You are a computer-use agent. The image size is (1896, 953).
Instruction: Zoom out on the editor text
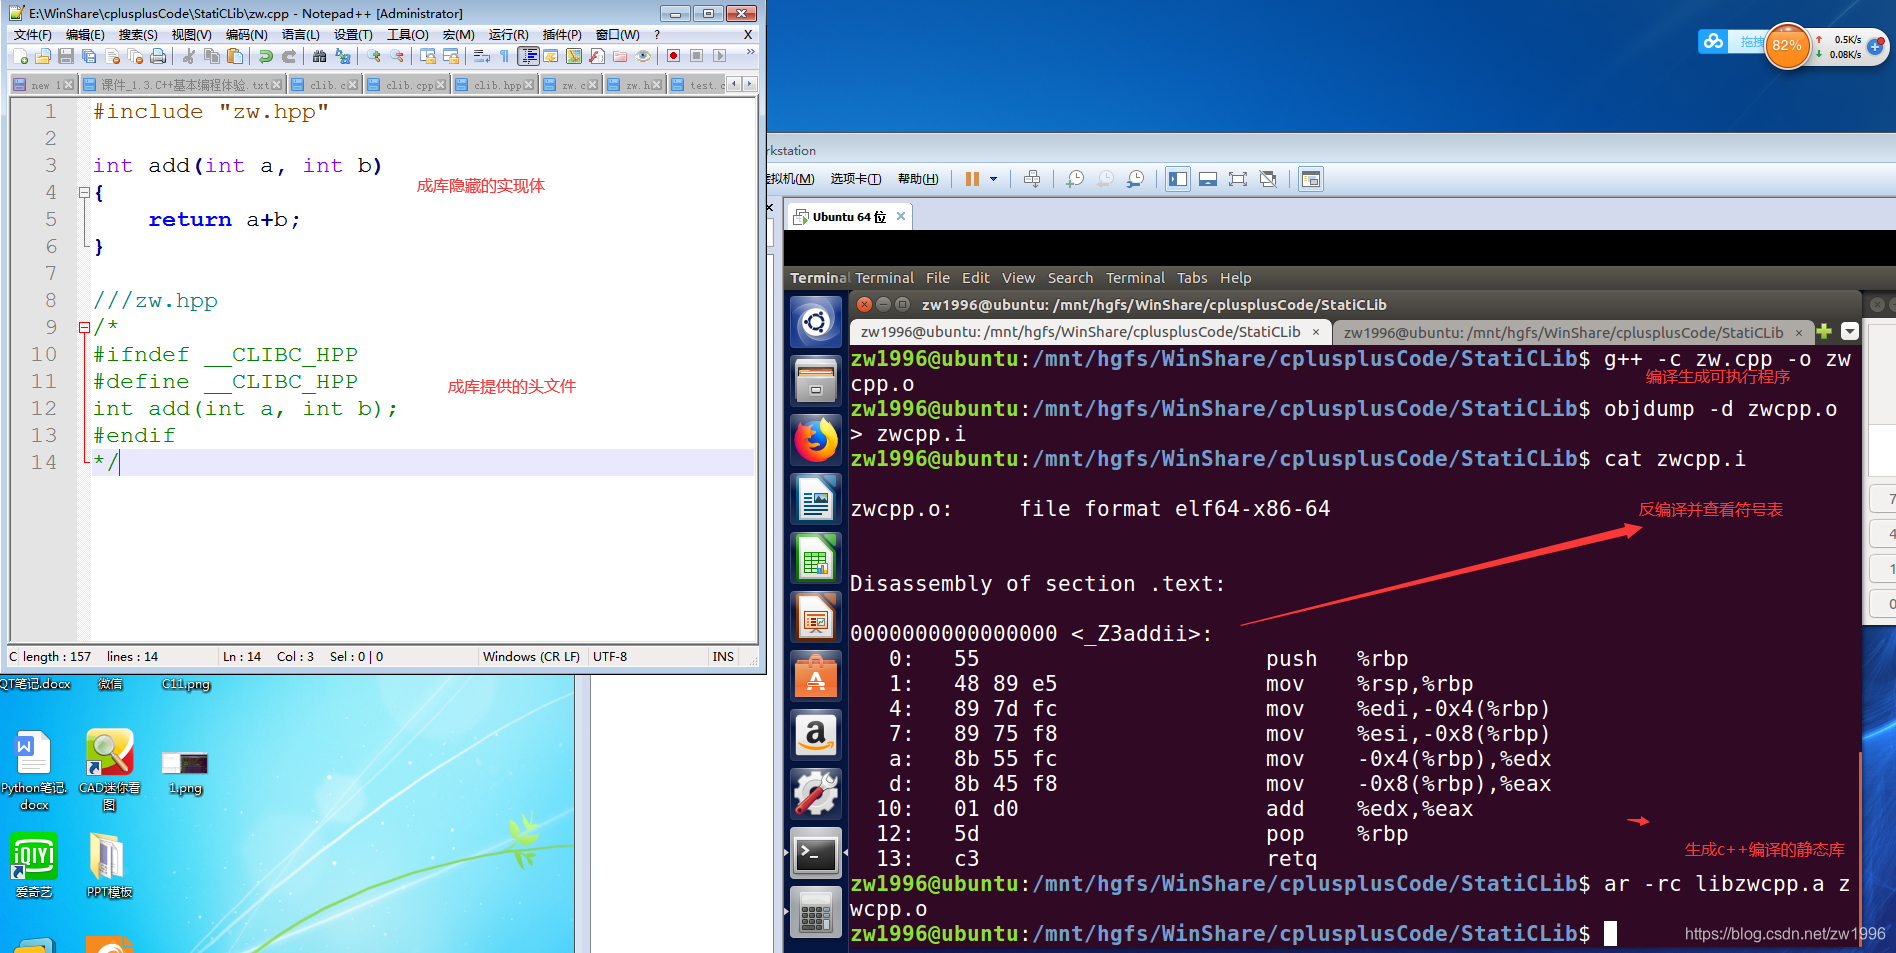(x=396, y=56)
